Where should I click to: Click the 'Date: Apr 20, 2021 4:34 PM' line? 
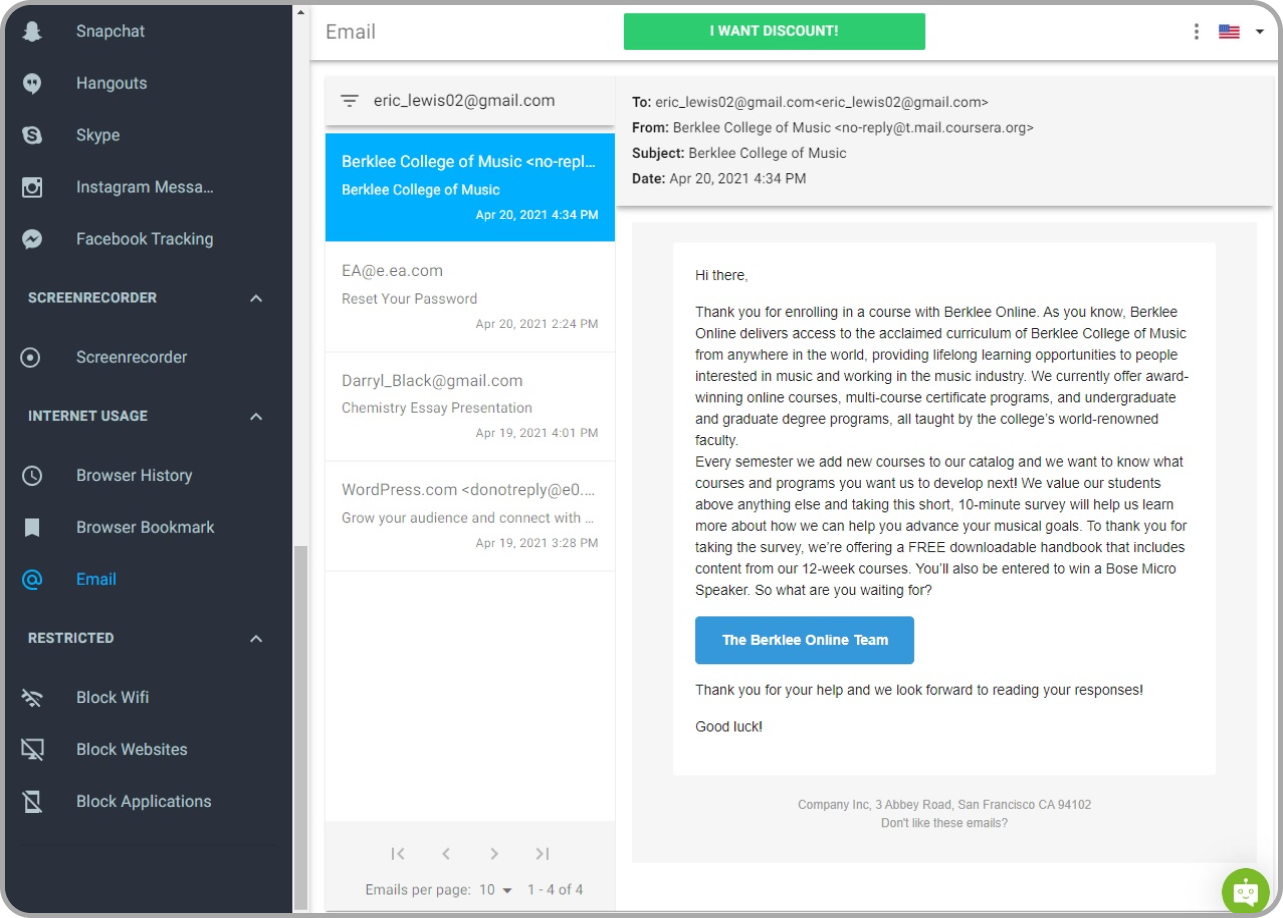click(719, 179)
